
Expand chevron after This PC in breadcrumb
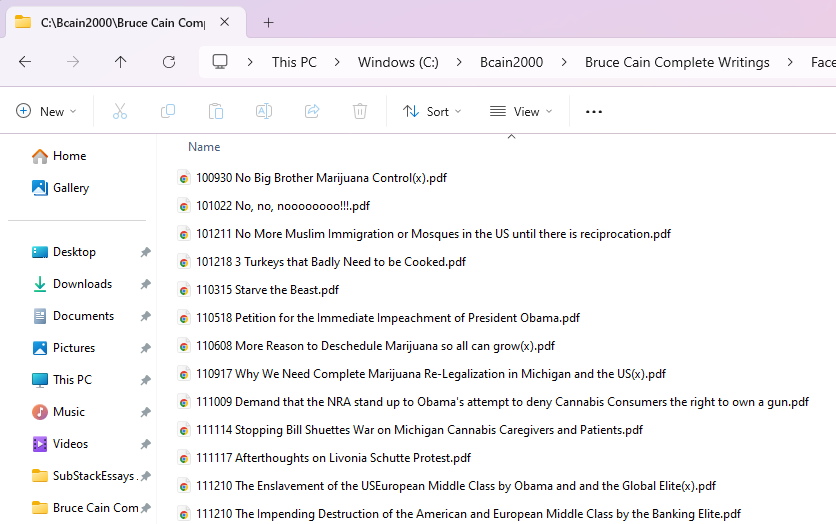337,62
